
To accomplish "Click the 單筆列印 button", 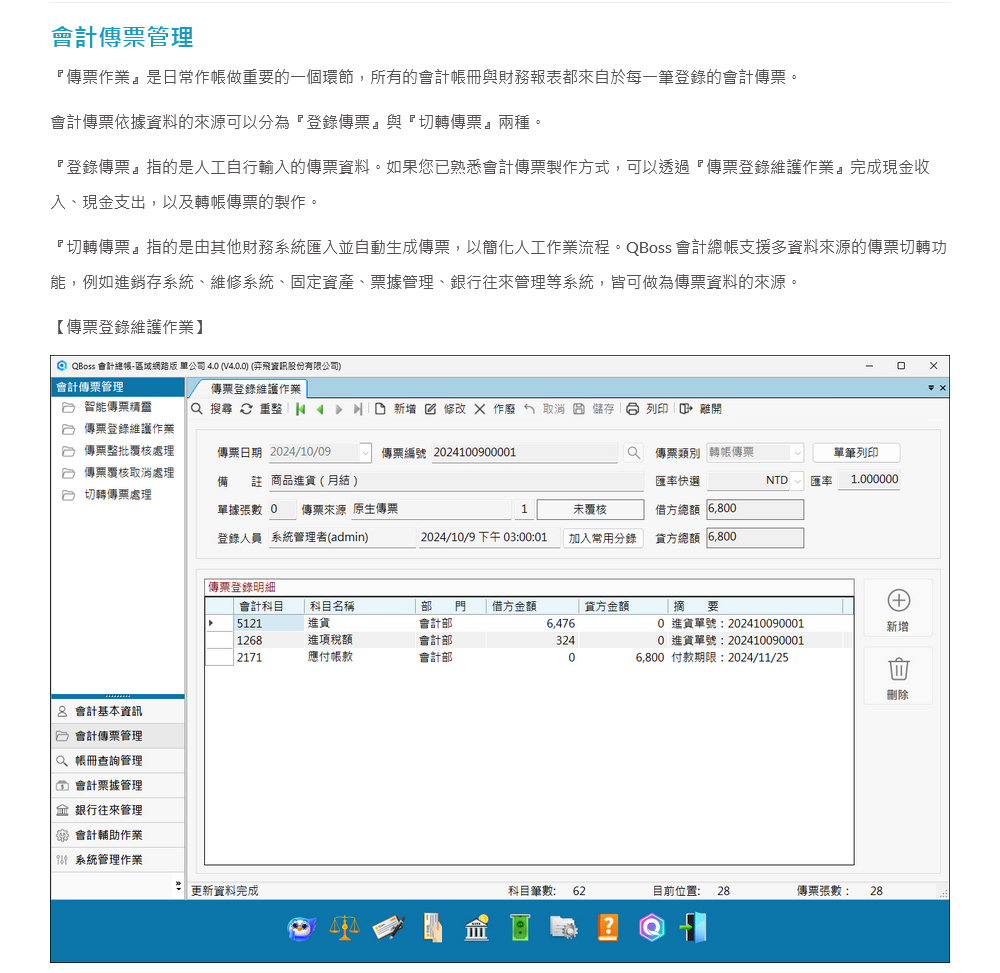I will point(857,453).
